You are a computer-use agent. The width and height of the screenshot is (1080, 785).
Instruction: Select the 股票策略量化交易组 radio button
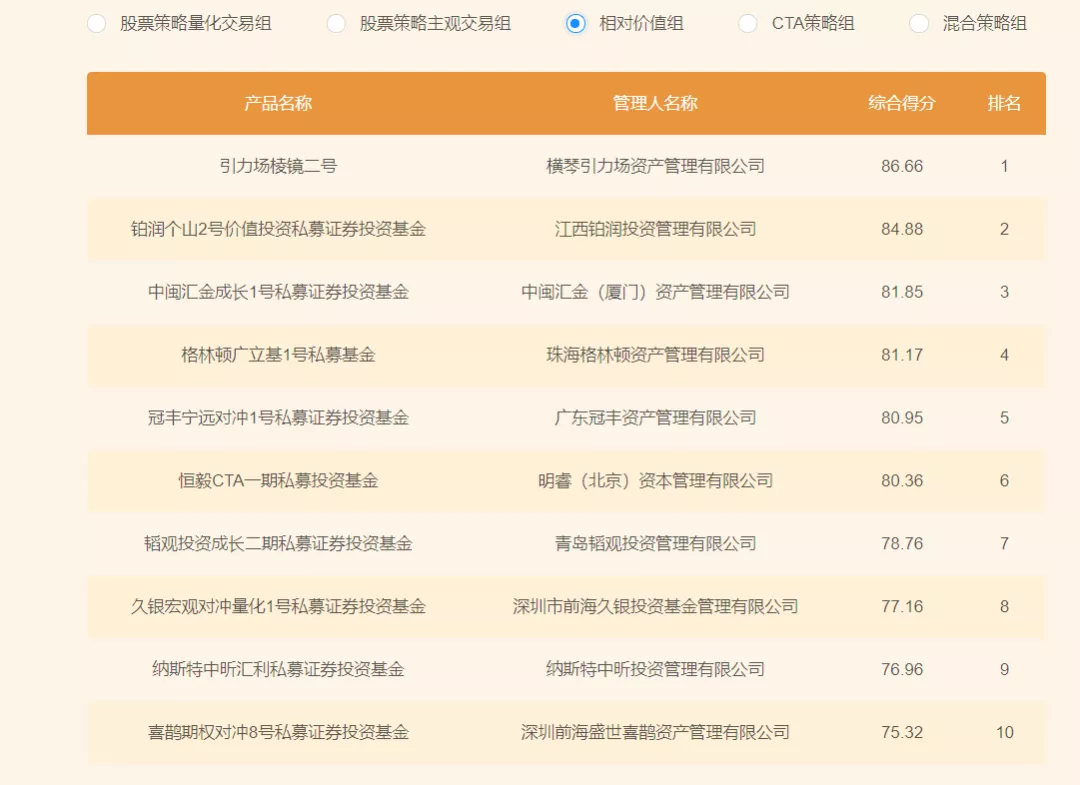click(x=96, y=23)
